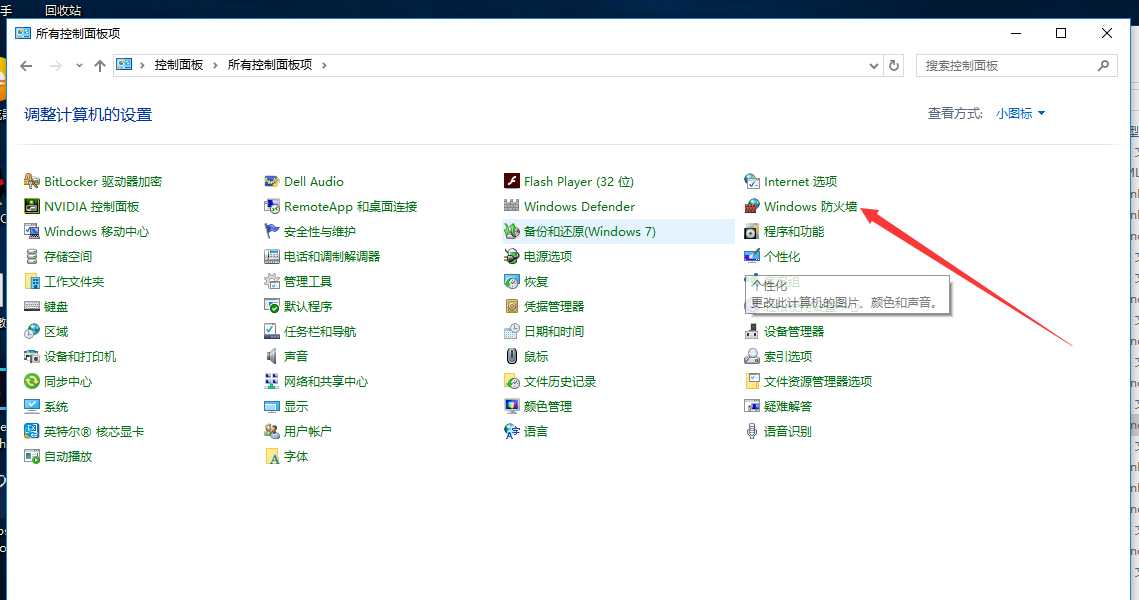The image size is (1139, 600).
Task: Click the control panel icon in address bar
Action: pyautogui.click(x=125, y=65)
